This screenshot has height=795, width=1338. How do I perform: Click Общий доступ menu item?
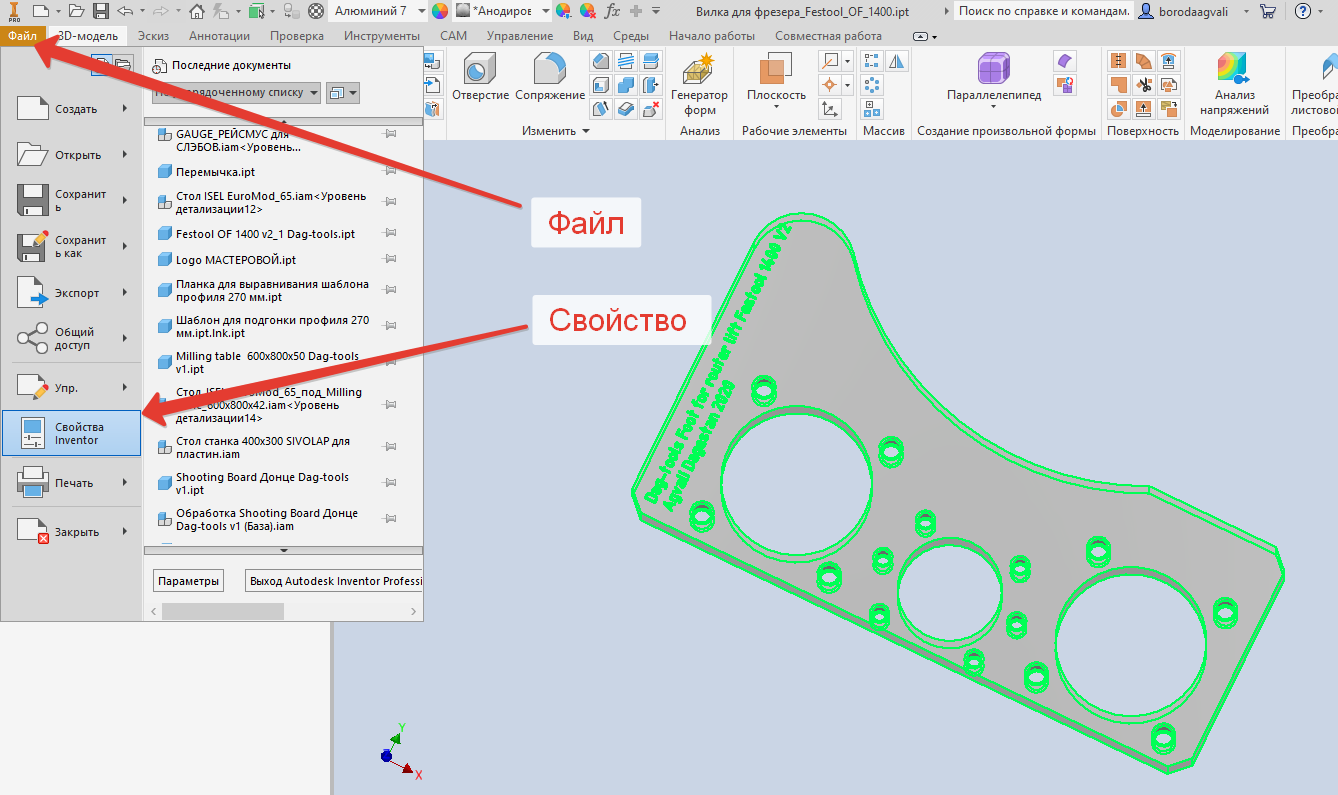pos(71,339)
